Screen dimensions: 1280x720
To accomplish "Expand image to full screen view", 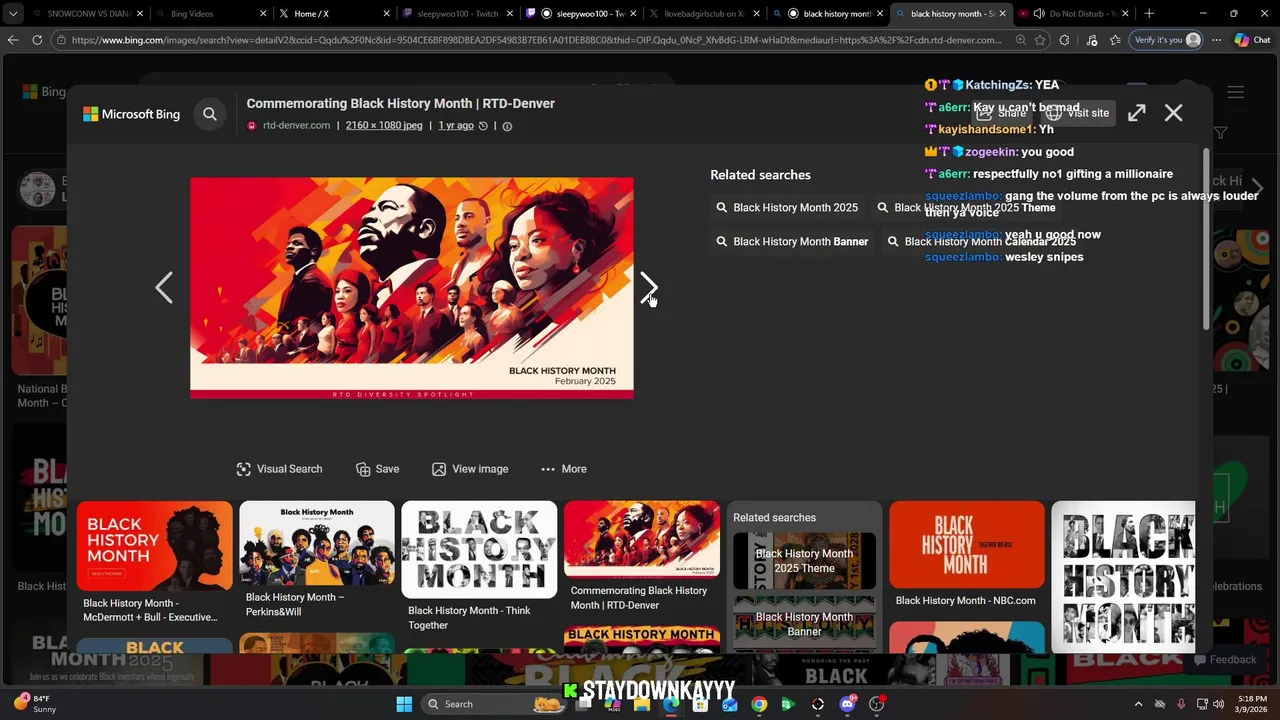I will pyautogui.click(x=1137, y=113).
